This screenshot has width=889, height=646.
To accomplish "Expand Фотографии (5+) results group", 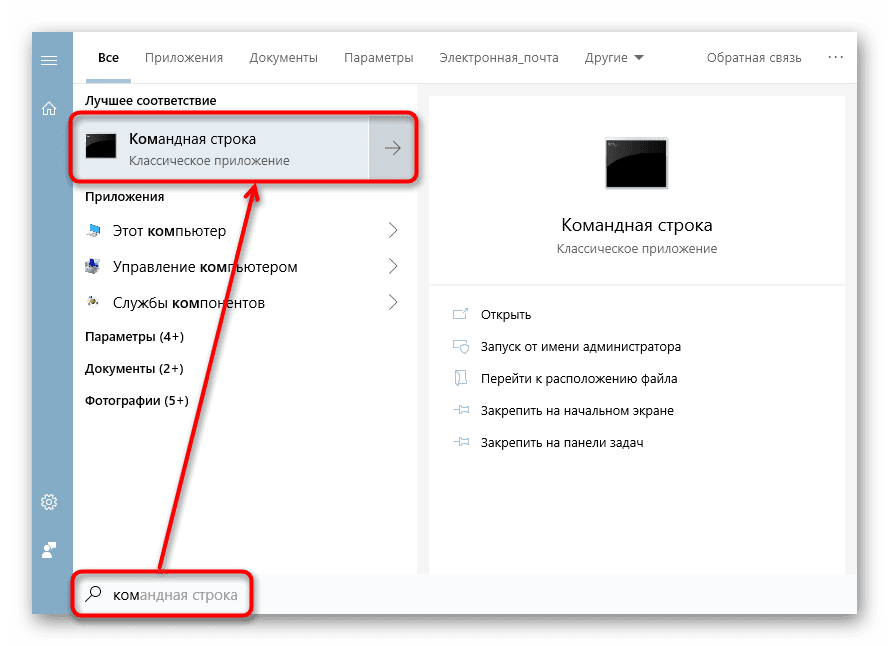I will click(x=137, y=400).
